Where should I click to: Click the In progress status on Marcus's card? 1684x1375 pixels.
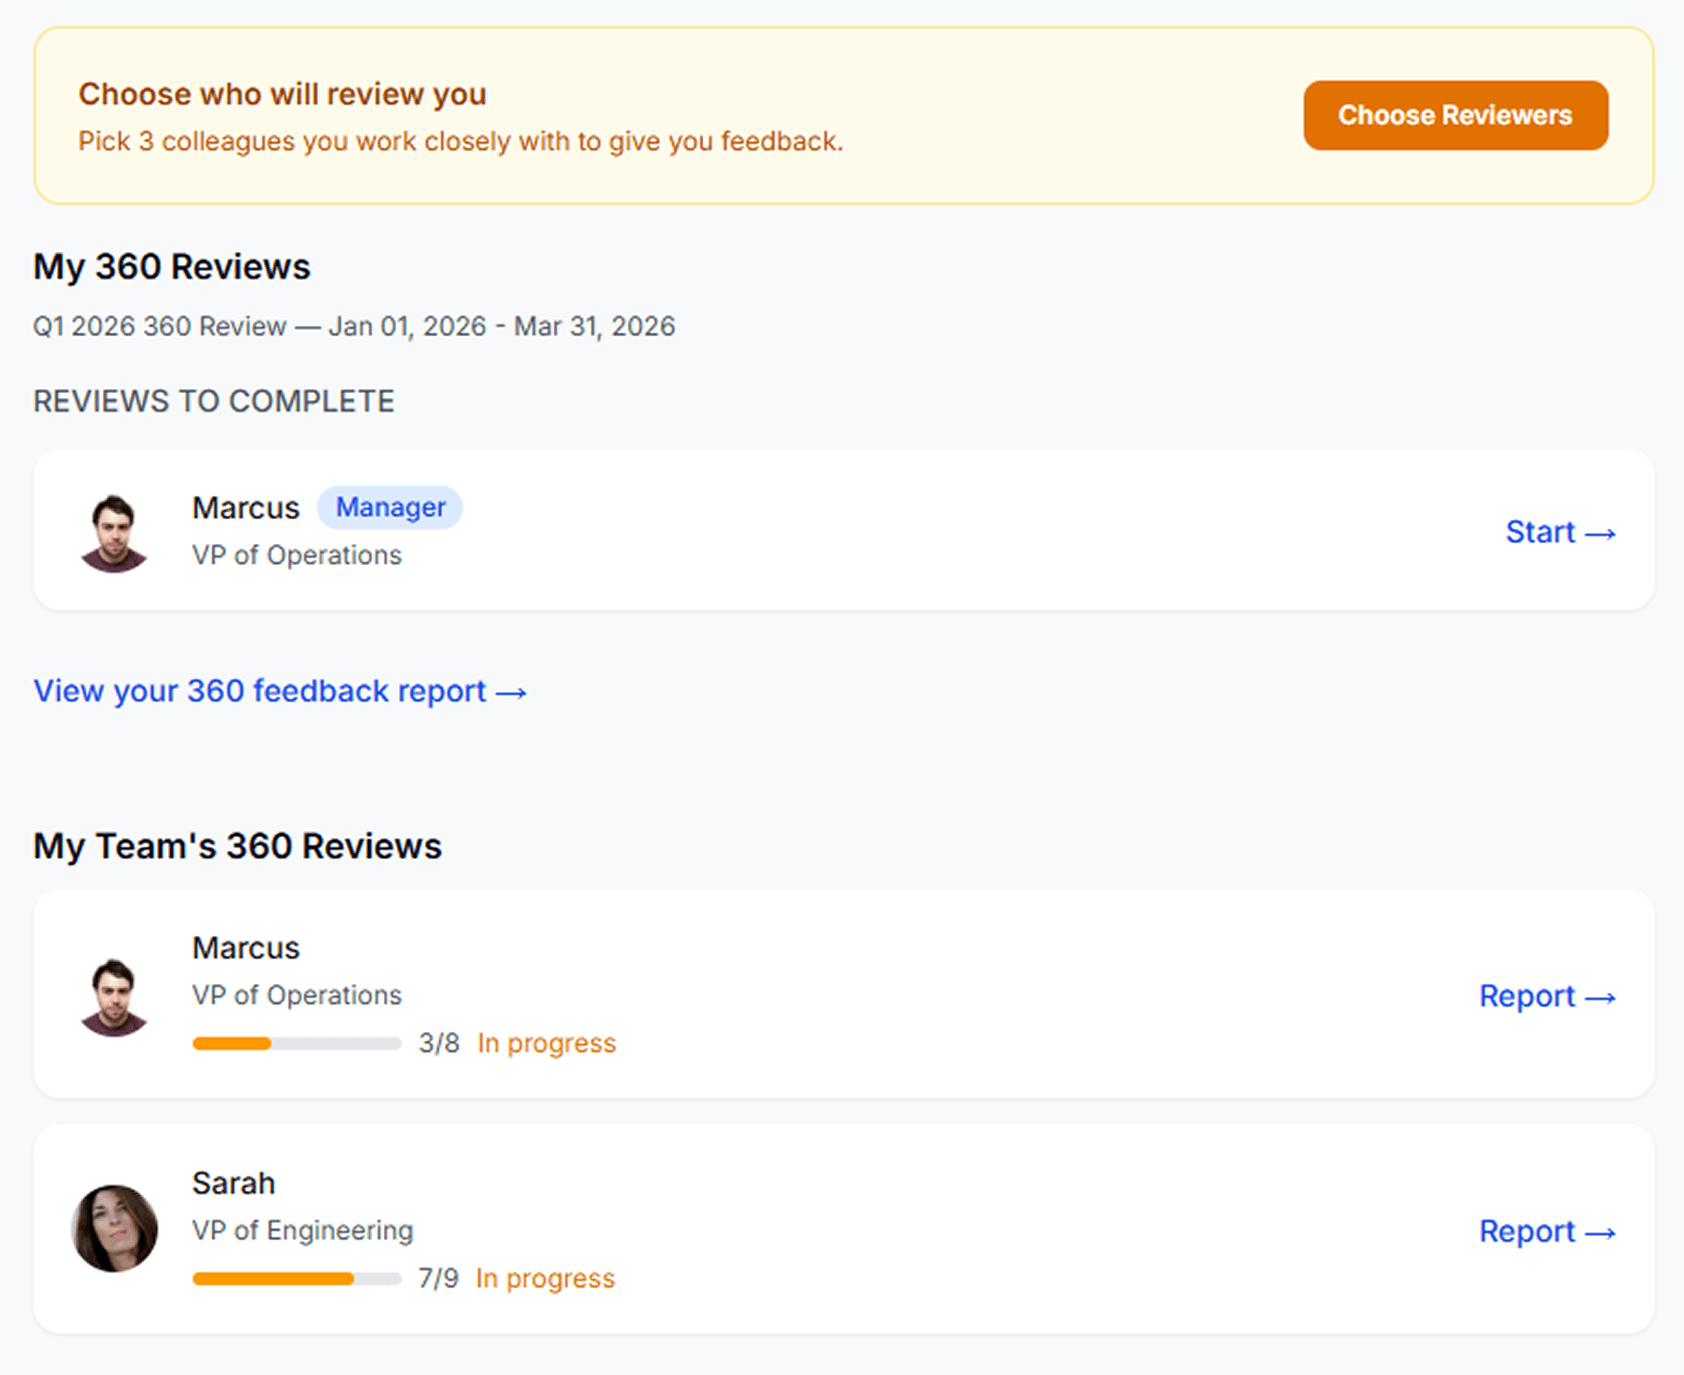click(546, 1043)
